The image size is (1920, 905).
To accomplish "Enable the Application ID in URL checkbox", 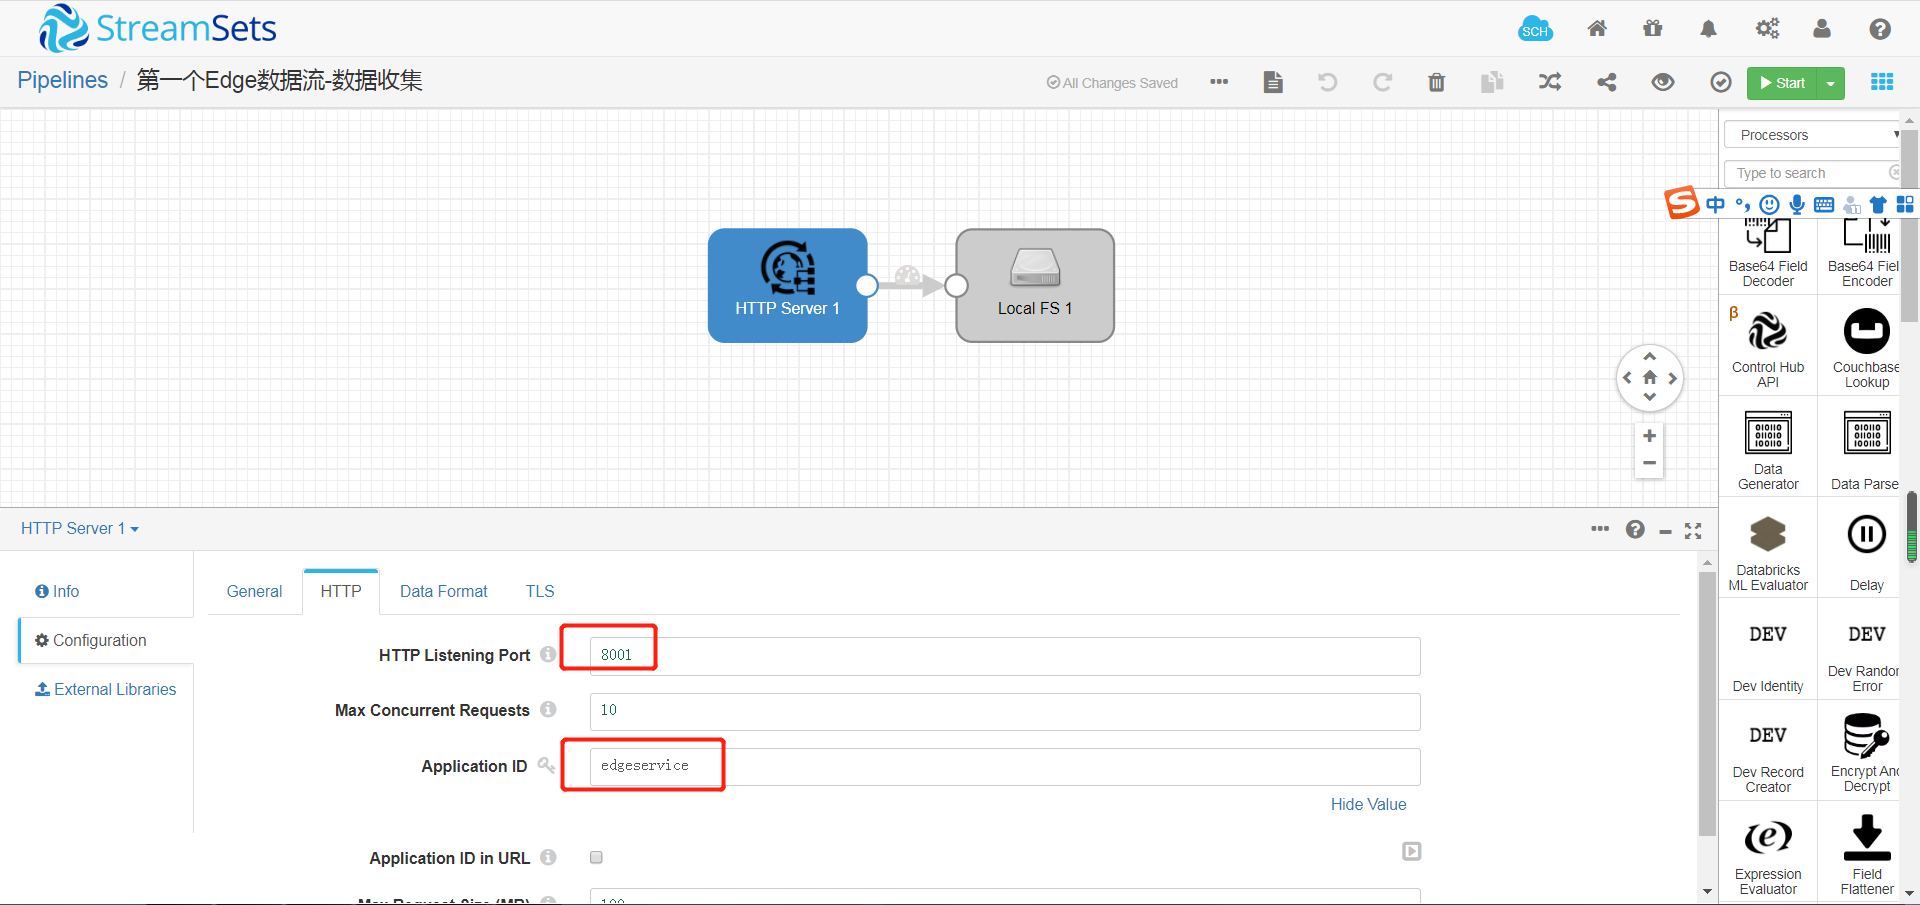I will [x=596, y=857].
